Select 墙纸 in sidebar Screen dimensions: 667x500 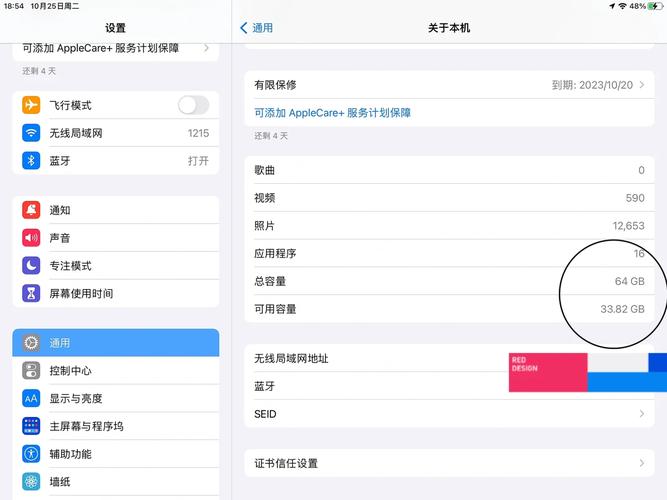(116, 482)
